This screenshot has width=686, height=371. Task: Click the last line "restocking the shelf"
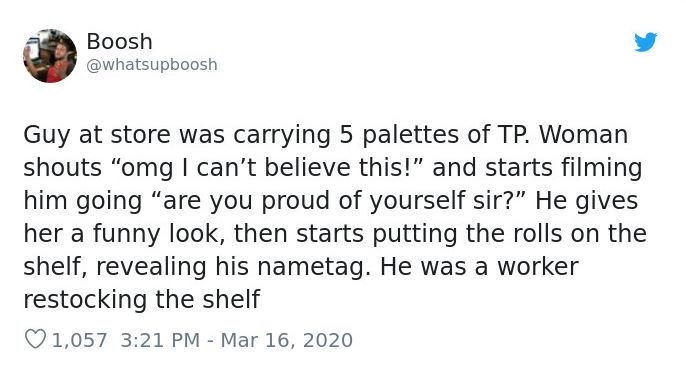[142, 299]
